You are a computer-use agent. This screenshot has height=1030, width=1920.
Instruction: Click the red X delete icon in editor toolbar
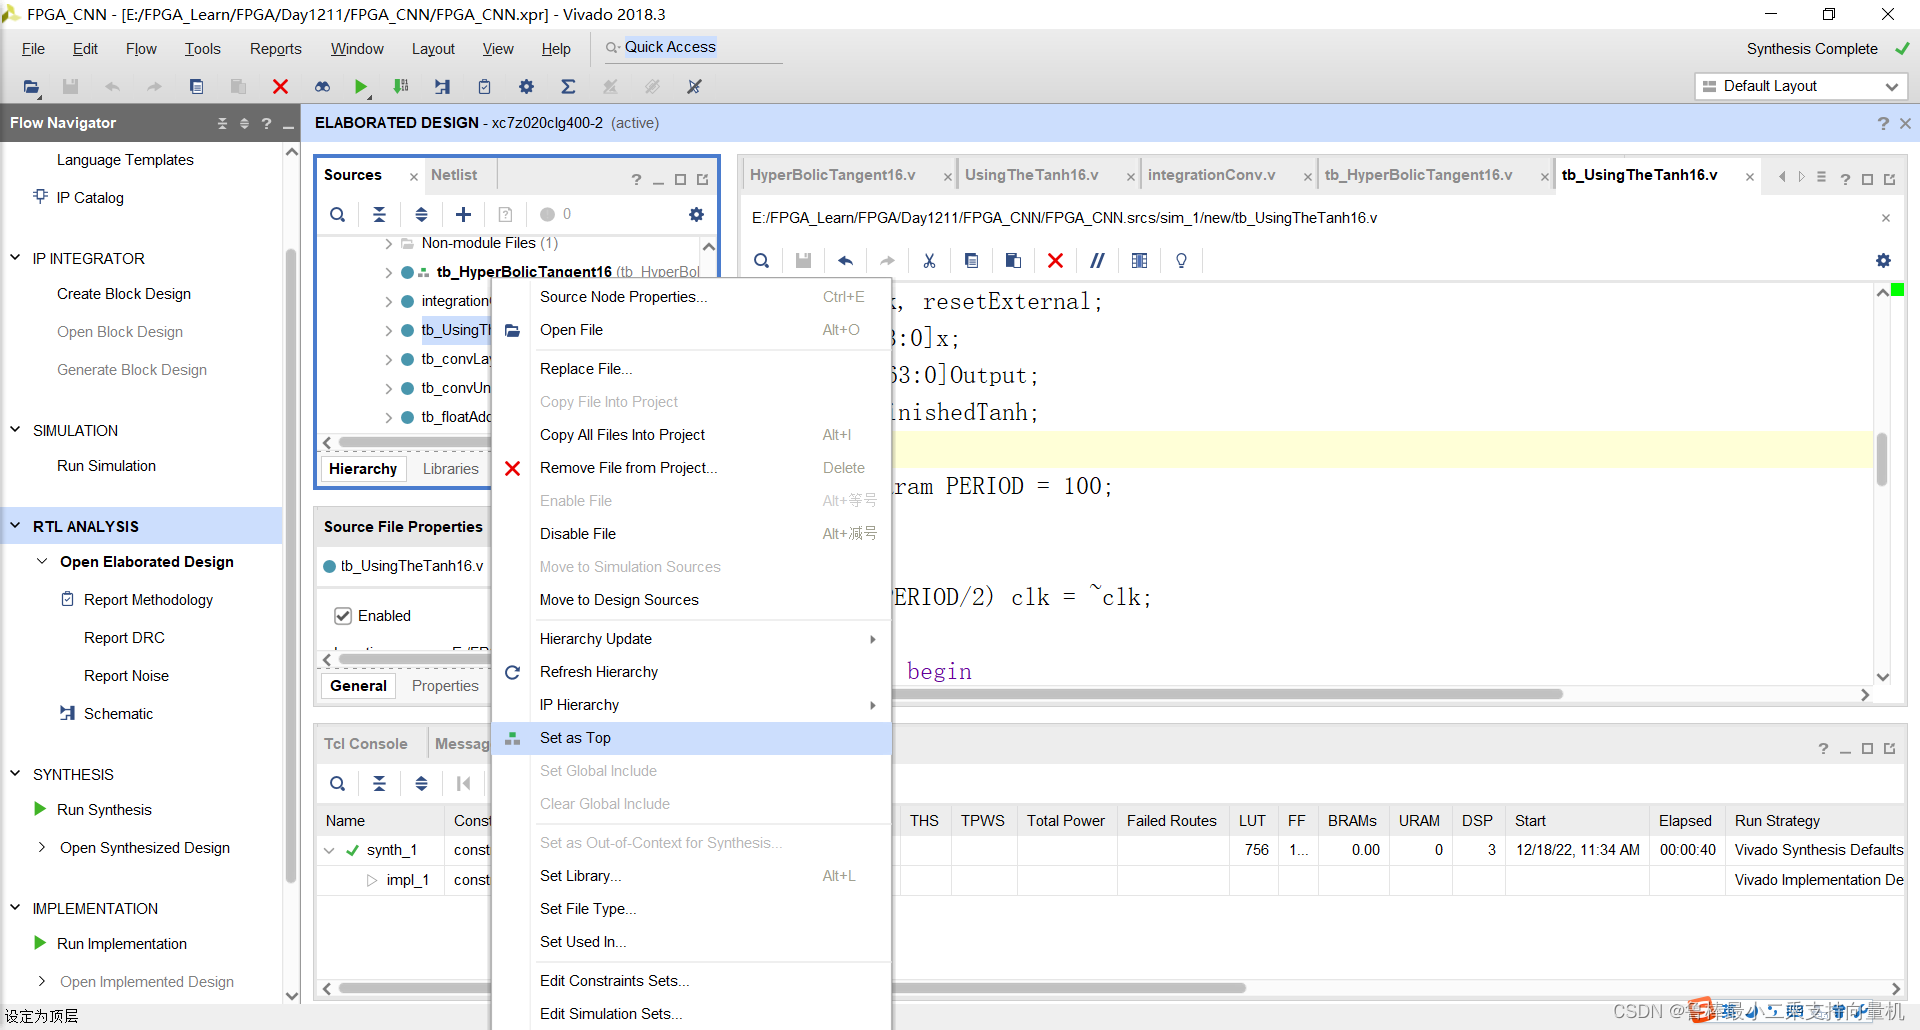1055,261
